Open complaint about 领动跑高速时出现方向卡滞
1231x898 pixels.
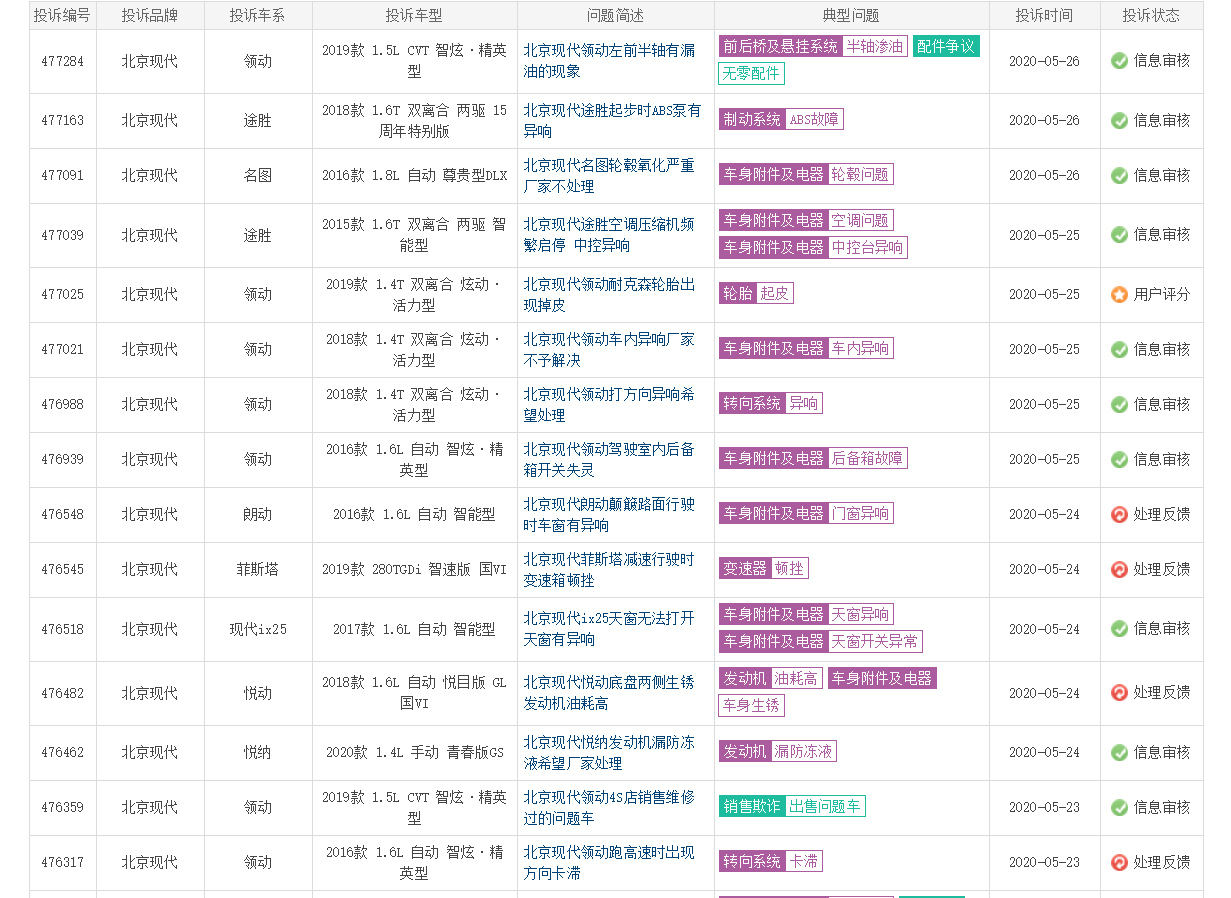609,863
